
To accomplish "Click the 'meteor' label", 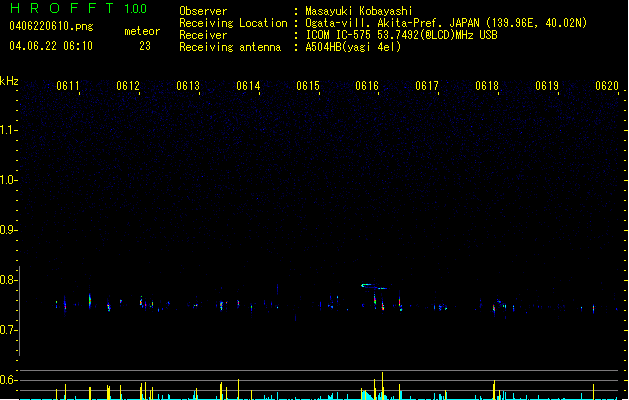I will (142, 31).
